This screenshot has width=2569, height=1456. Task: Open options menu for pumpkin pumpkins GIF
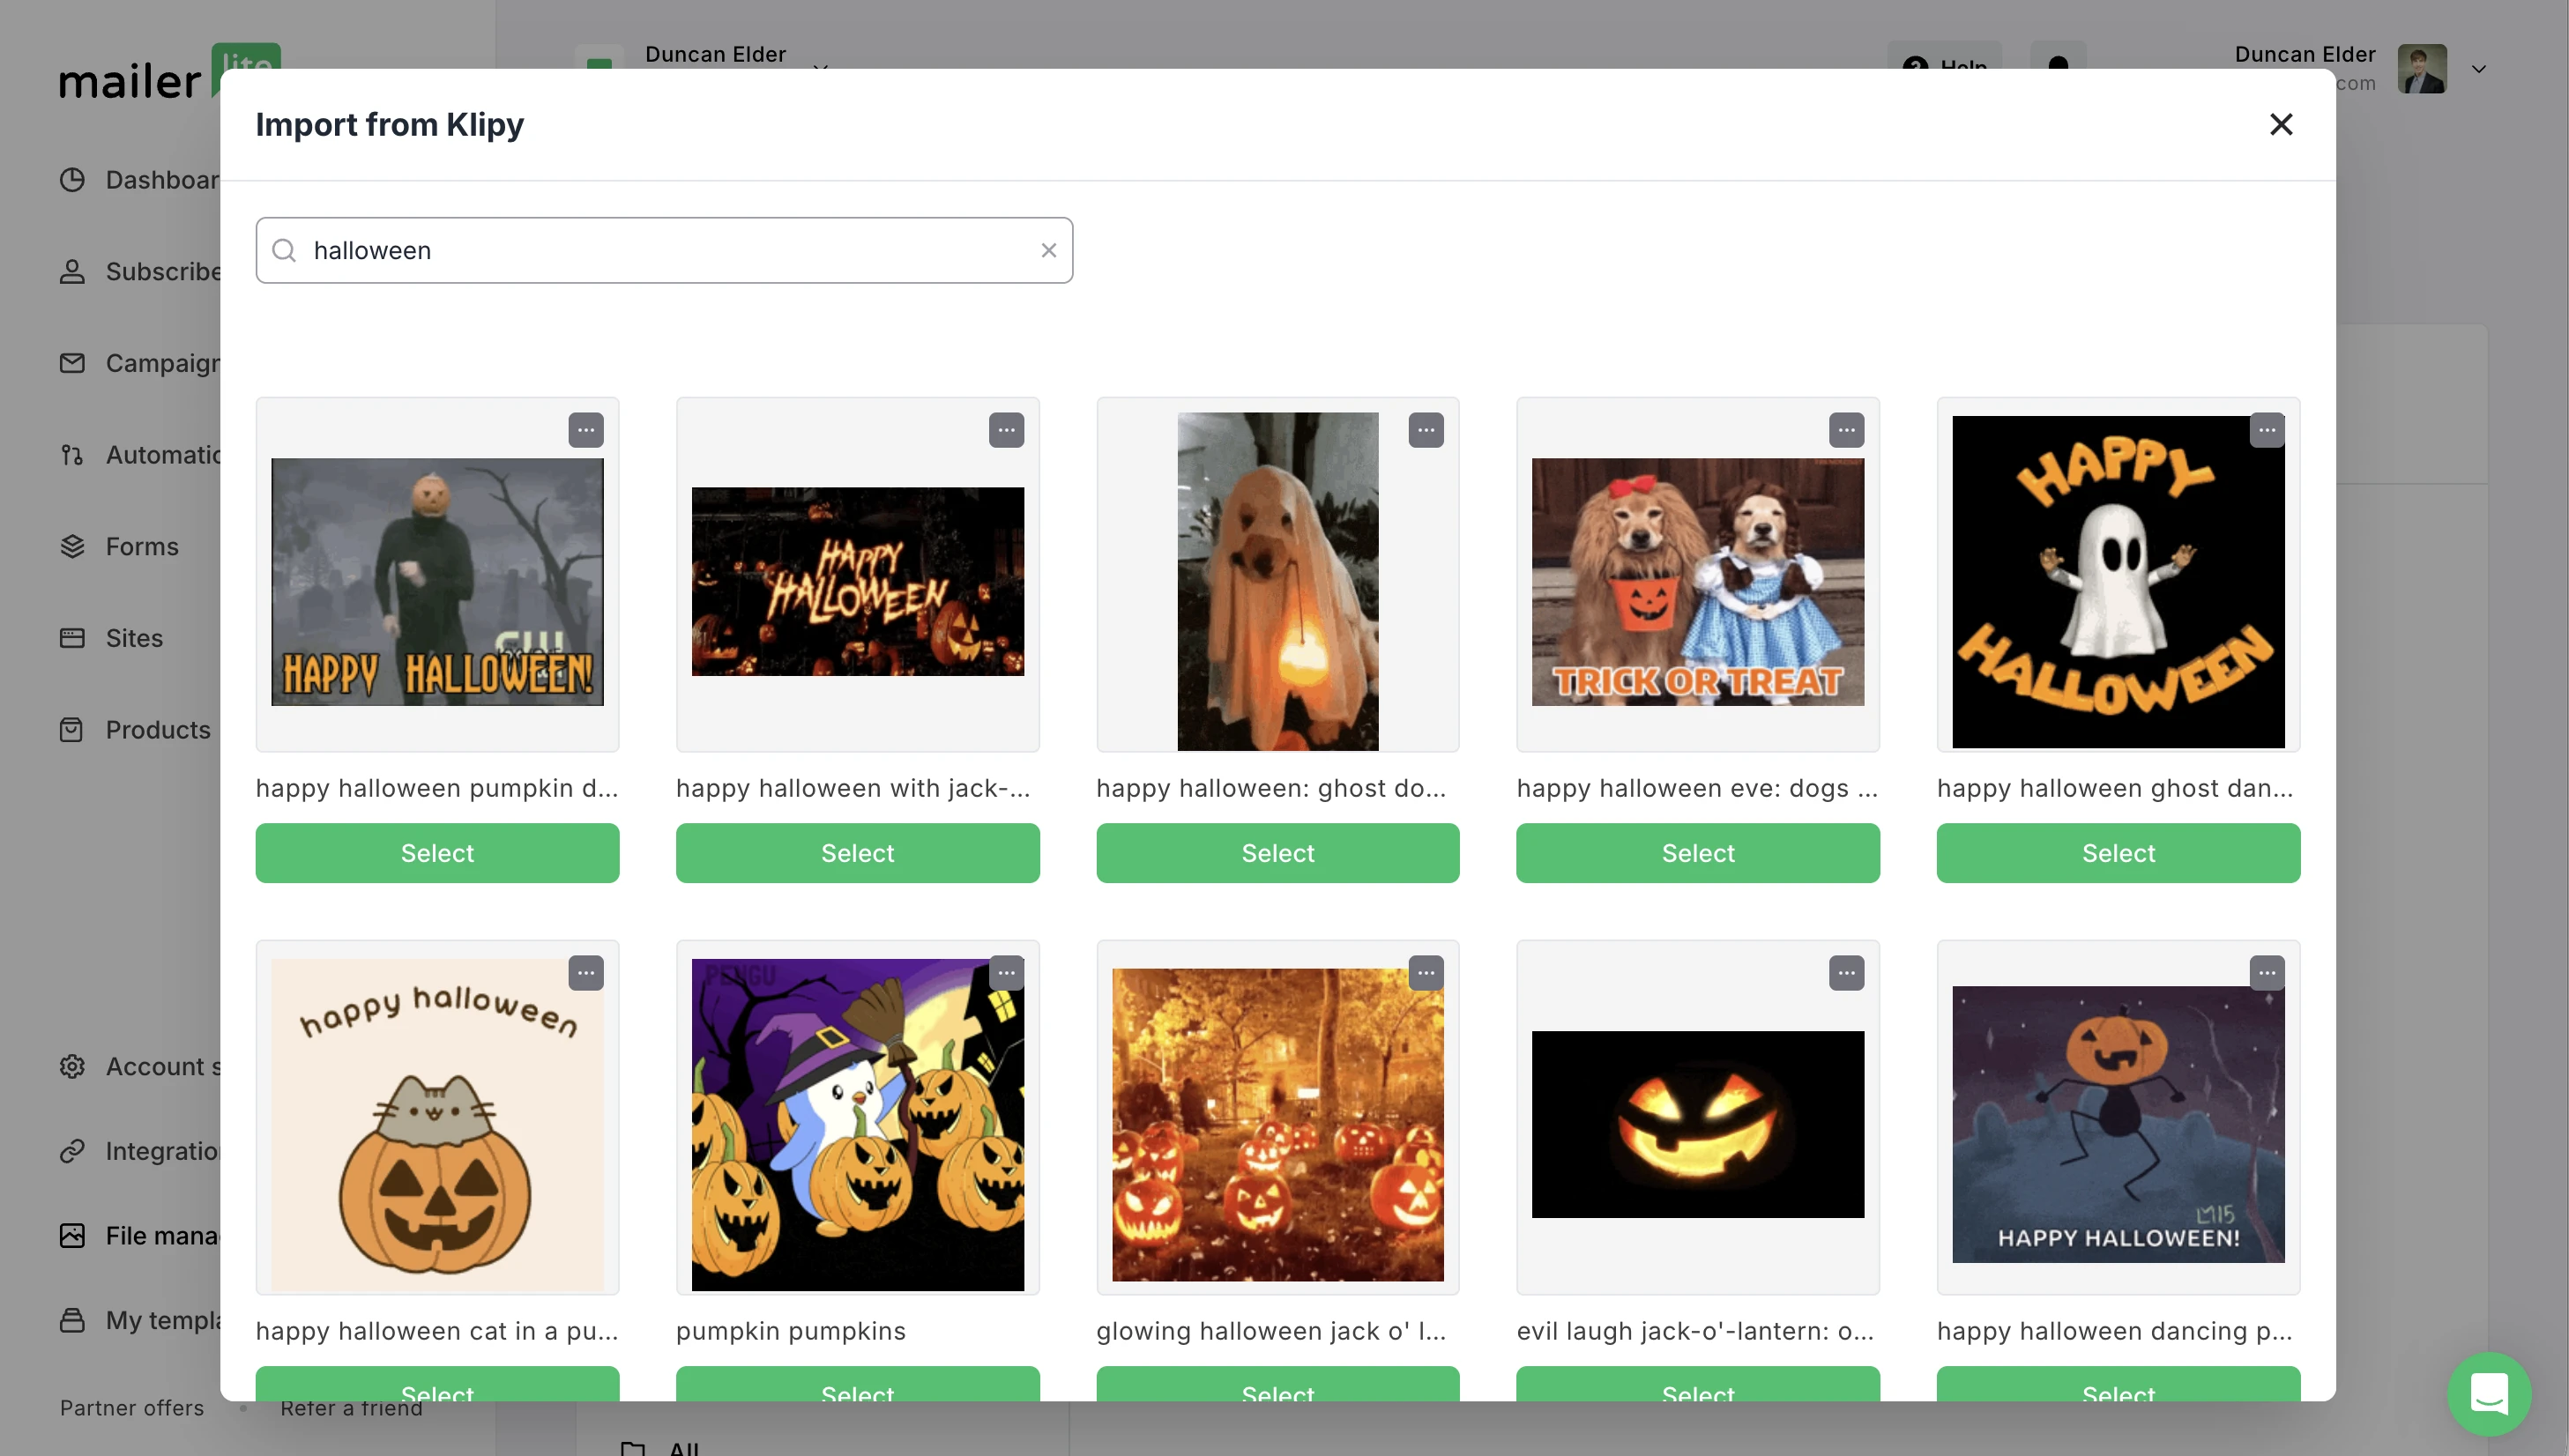pyautogui.click(x=1006, y=973)
